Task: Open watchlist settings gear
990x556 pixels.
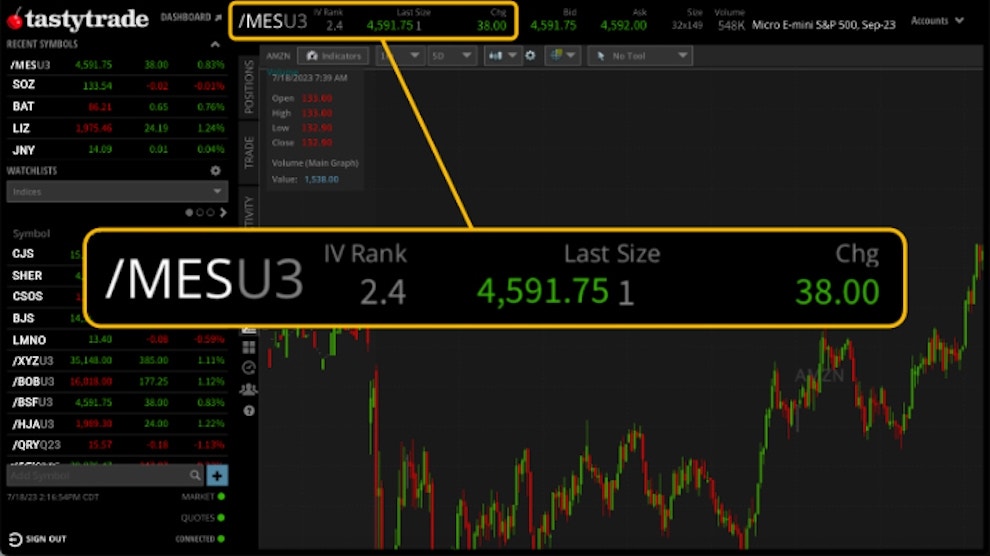Action: [215, 170]
